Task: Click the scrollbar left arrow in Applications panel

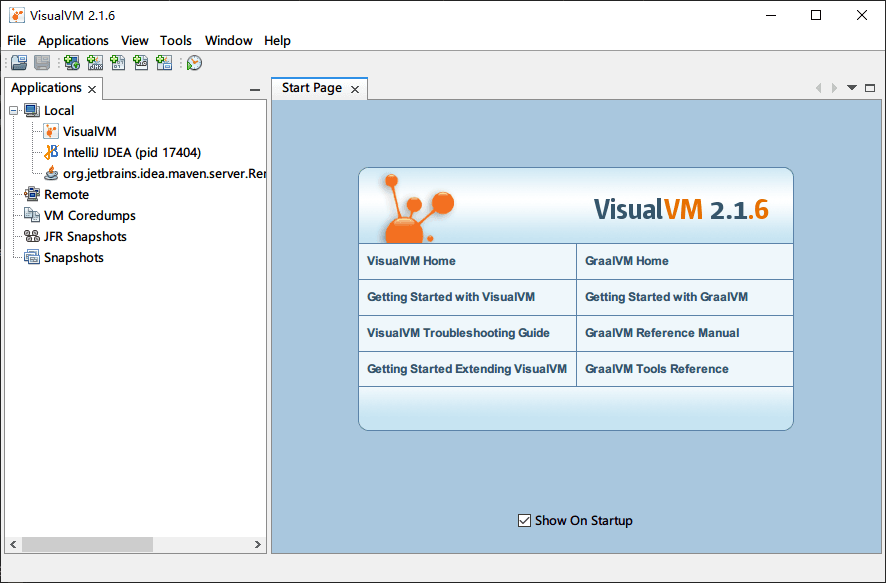Action: (13, 545)
